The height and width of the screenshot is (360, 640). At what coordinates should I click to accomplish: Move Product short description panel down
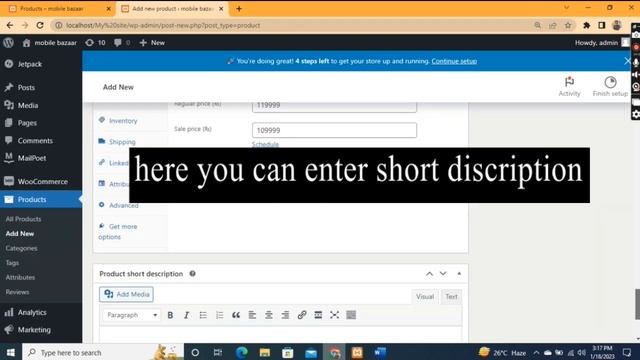tap(443, 273)
